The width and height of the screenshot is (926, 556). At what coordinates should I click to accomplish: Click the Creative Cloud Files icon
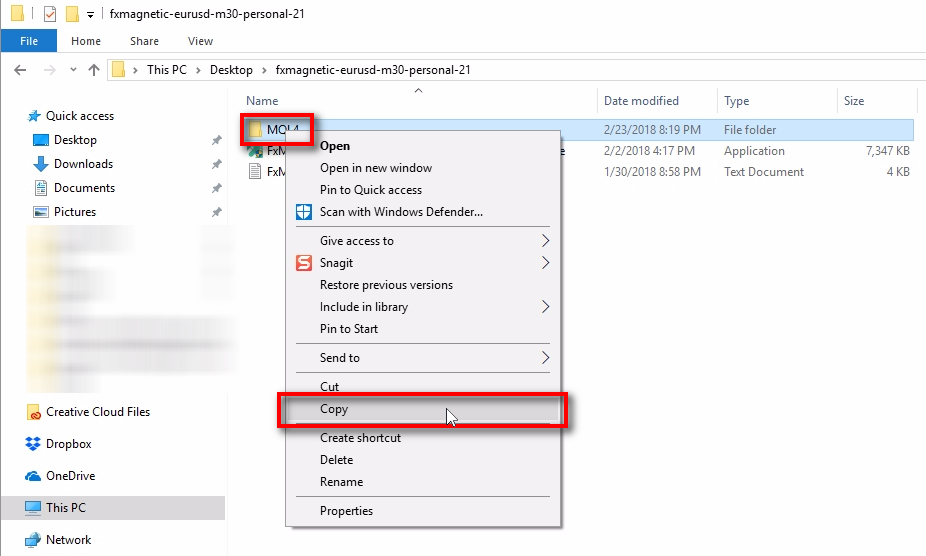[x=34, y=412]
